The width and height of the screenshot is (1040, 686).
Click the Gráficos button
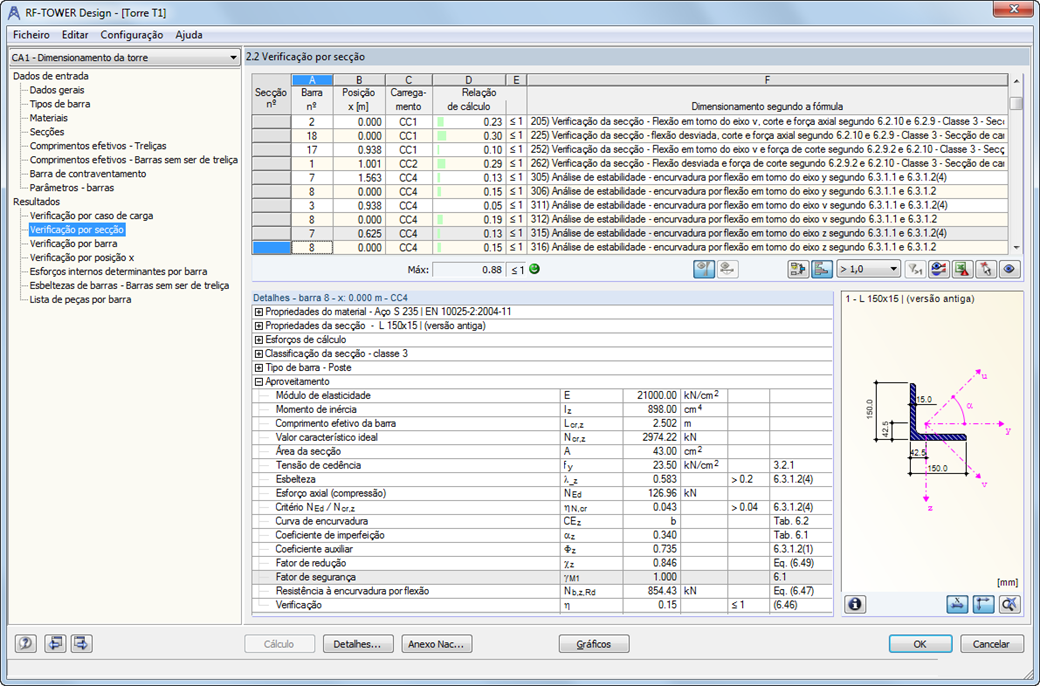tap(594, 644)
